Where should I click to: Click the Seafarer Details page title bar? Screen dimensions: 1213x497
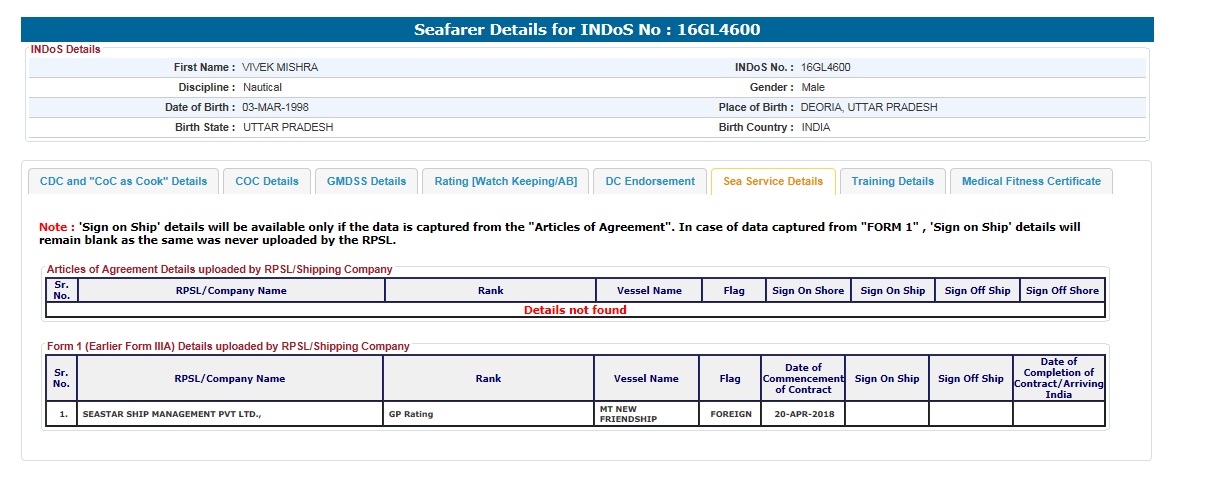587,30
